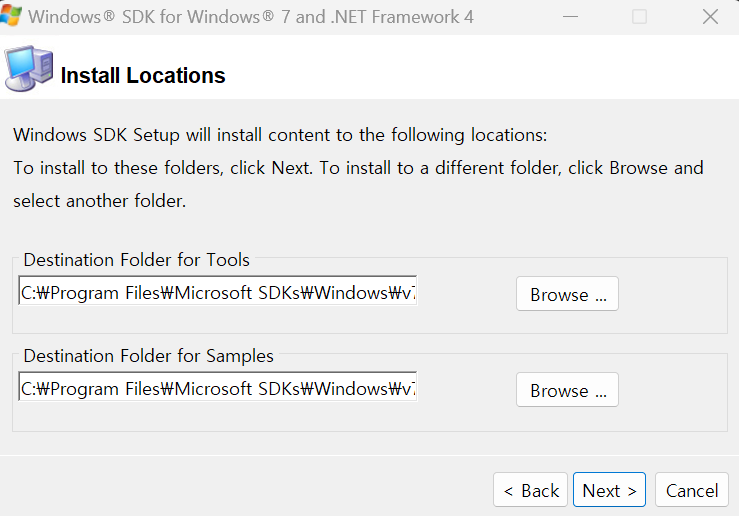This screenshot has width=739, height=516.
Task: Click the window title text 'Windows SDK for Windows 7'
Action: pos(251,17)
